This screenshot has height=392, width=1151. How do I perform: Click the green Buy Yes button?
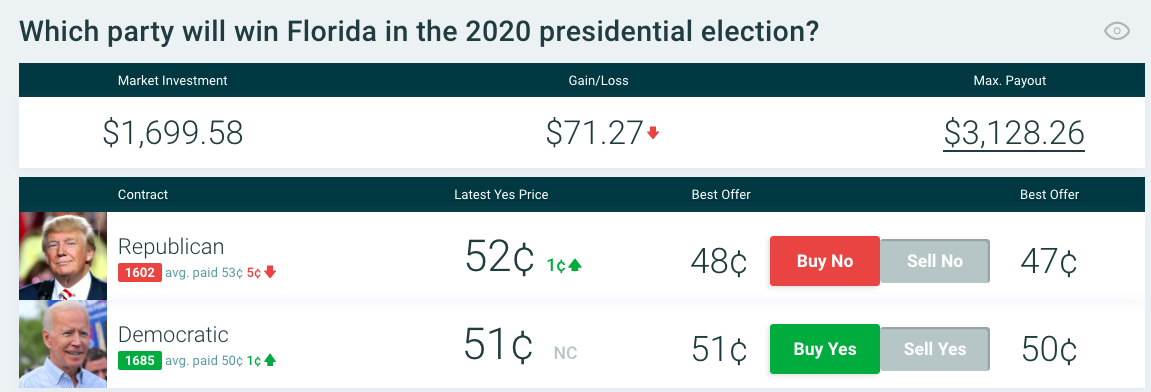tap(824, 349)
